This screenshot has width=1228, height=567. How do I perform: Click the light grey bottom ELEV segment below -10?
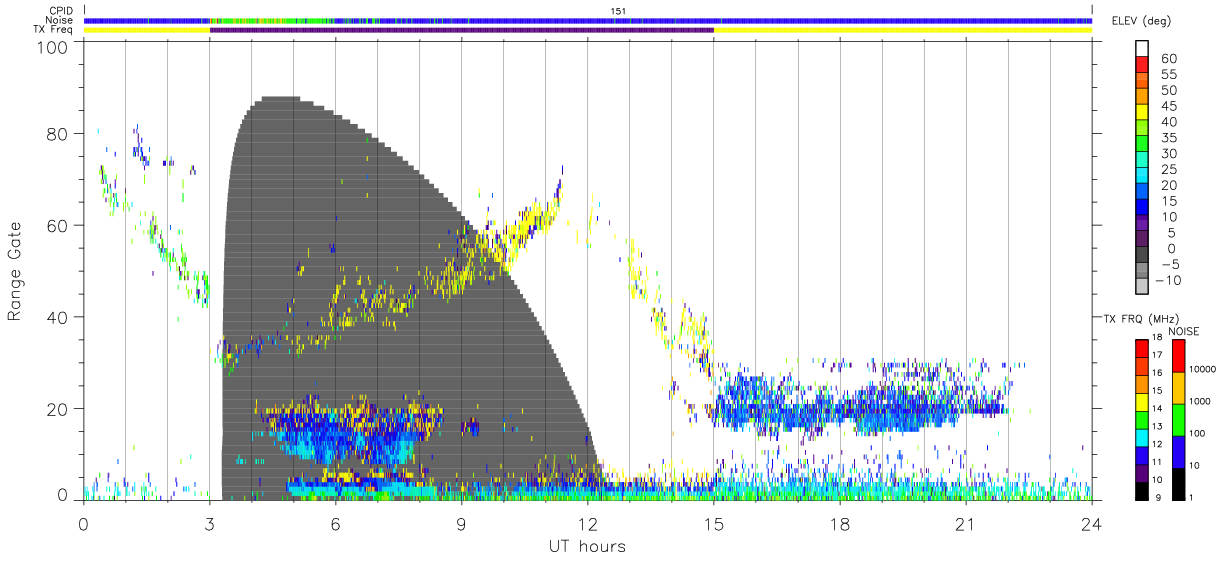(x=1141, y=287)
